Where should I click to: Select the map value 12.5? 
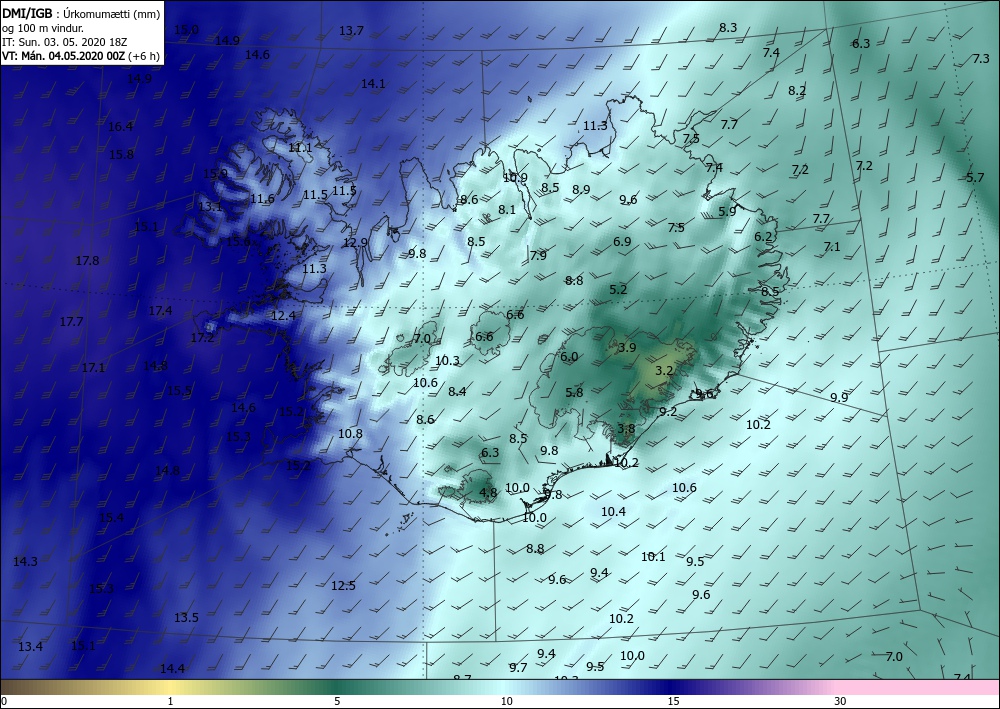[343, 585]
